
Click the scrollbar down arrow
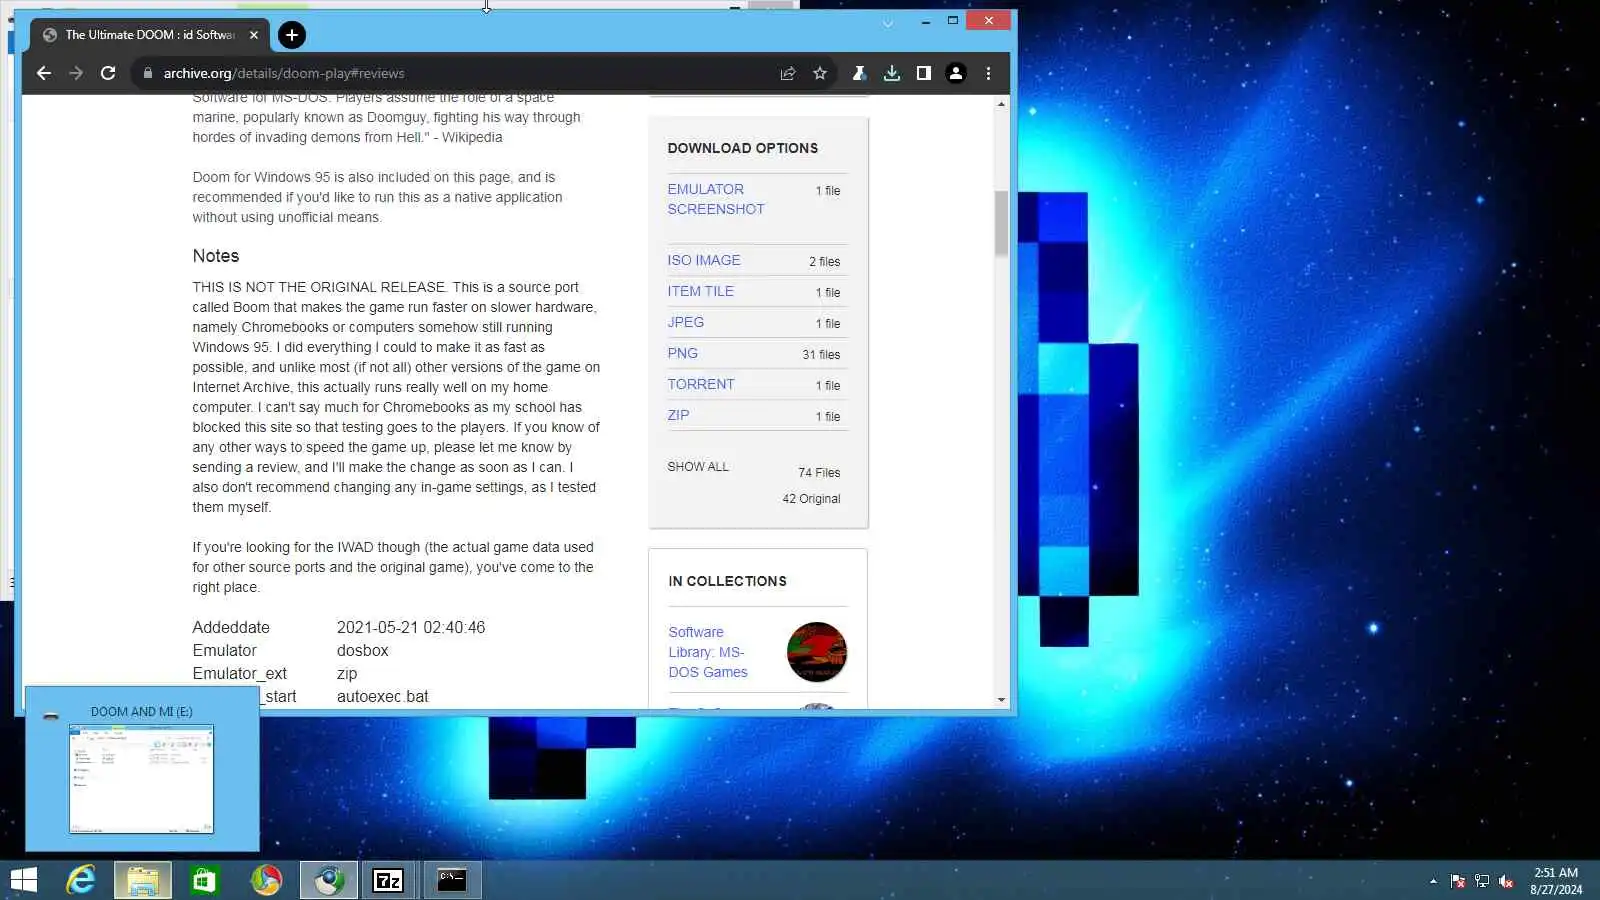click(x=1001, y=700)
